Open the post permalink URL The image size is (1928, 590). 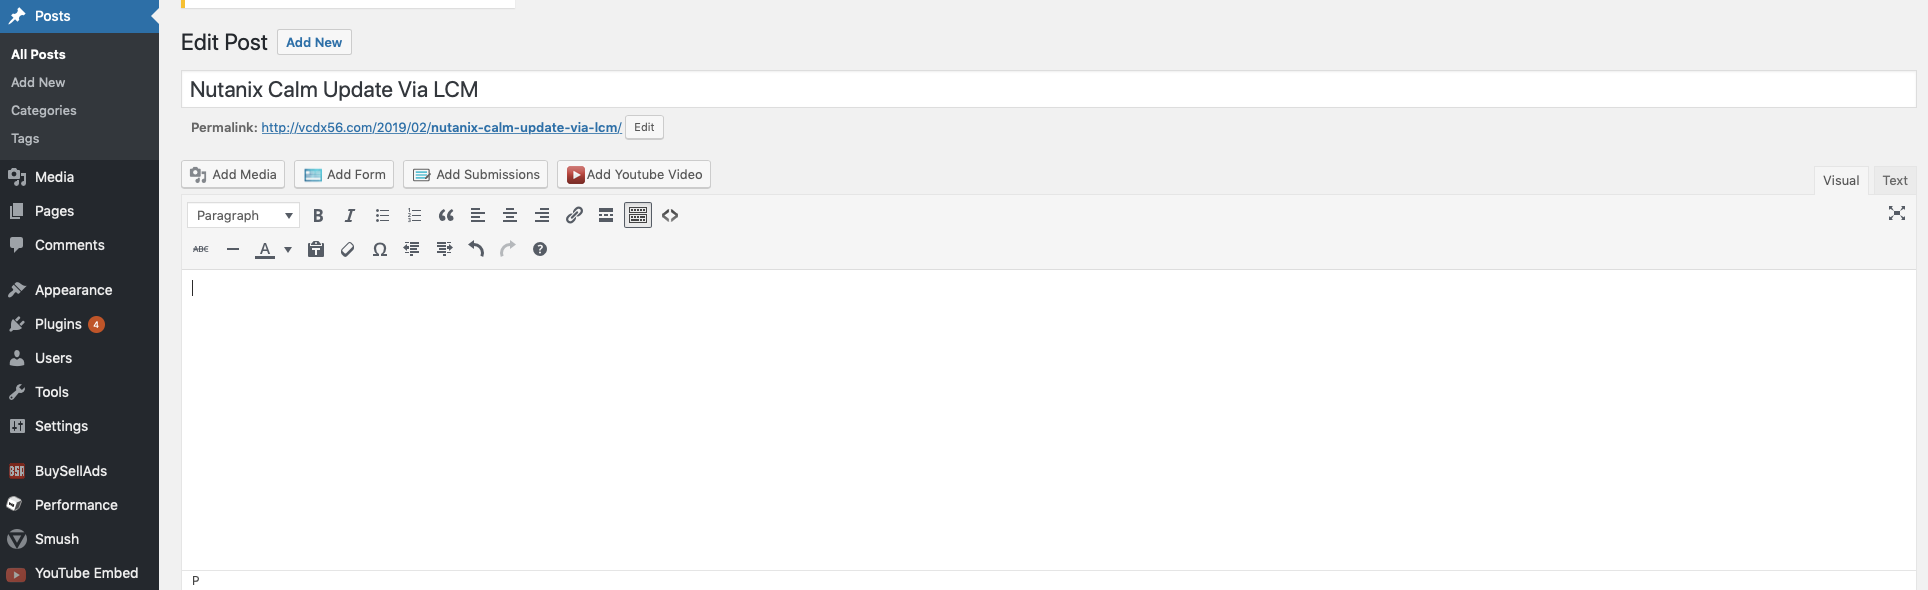click(x=442, y=127)
